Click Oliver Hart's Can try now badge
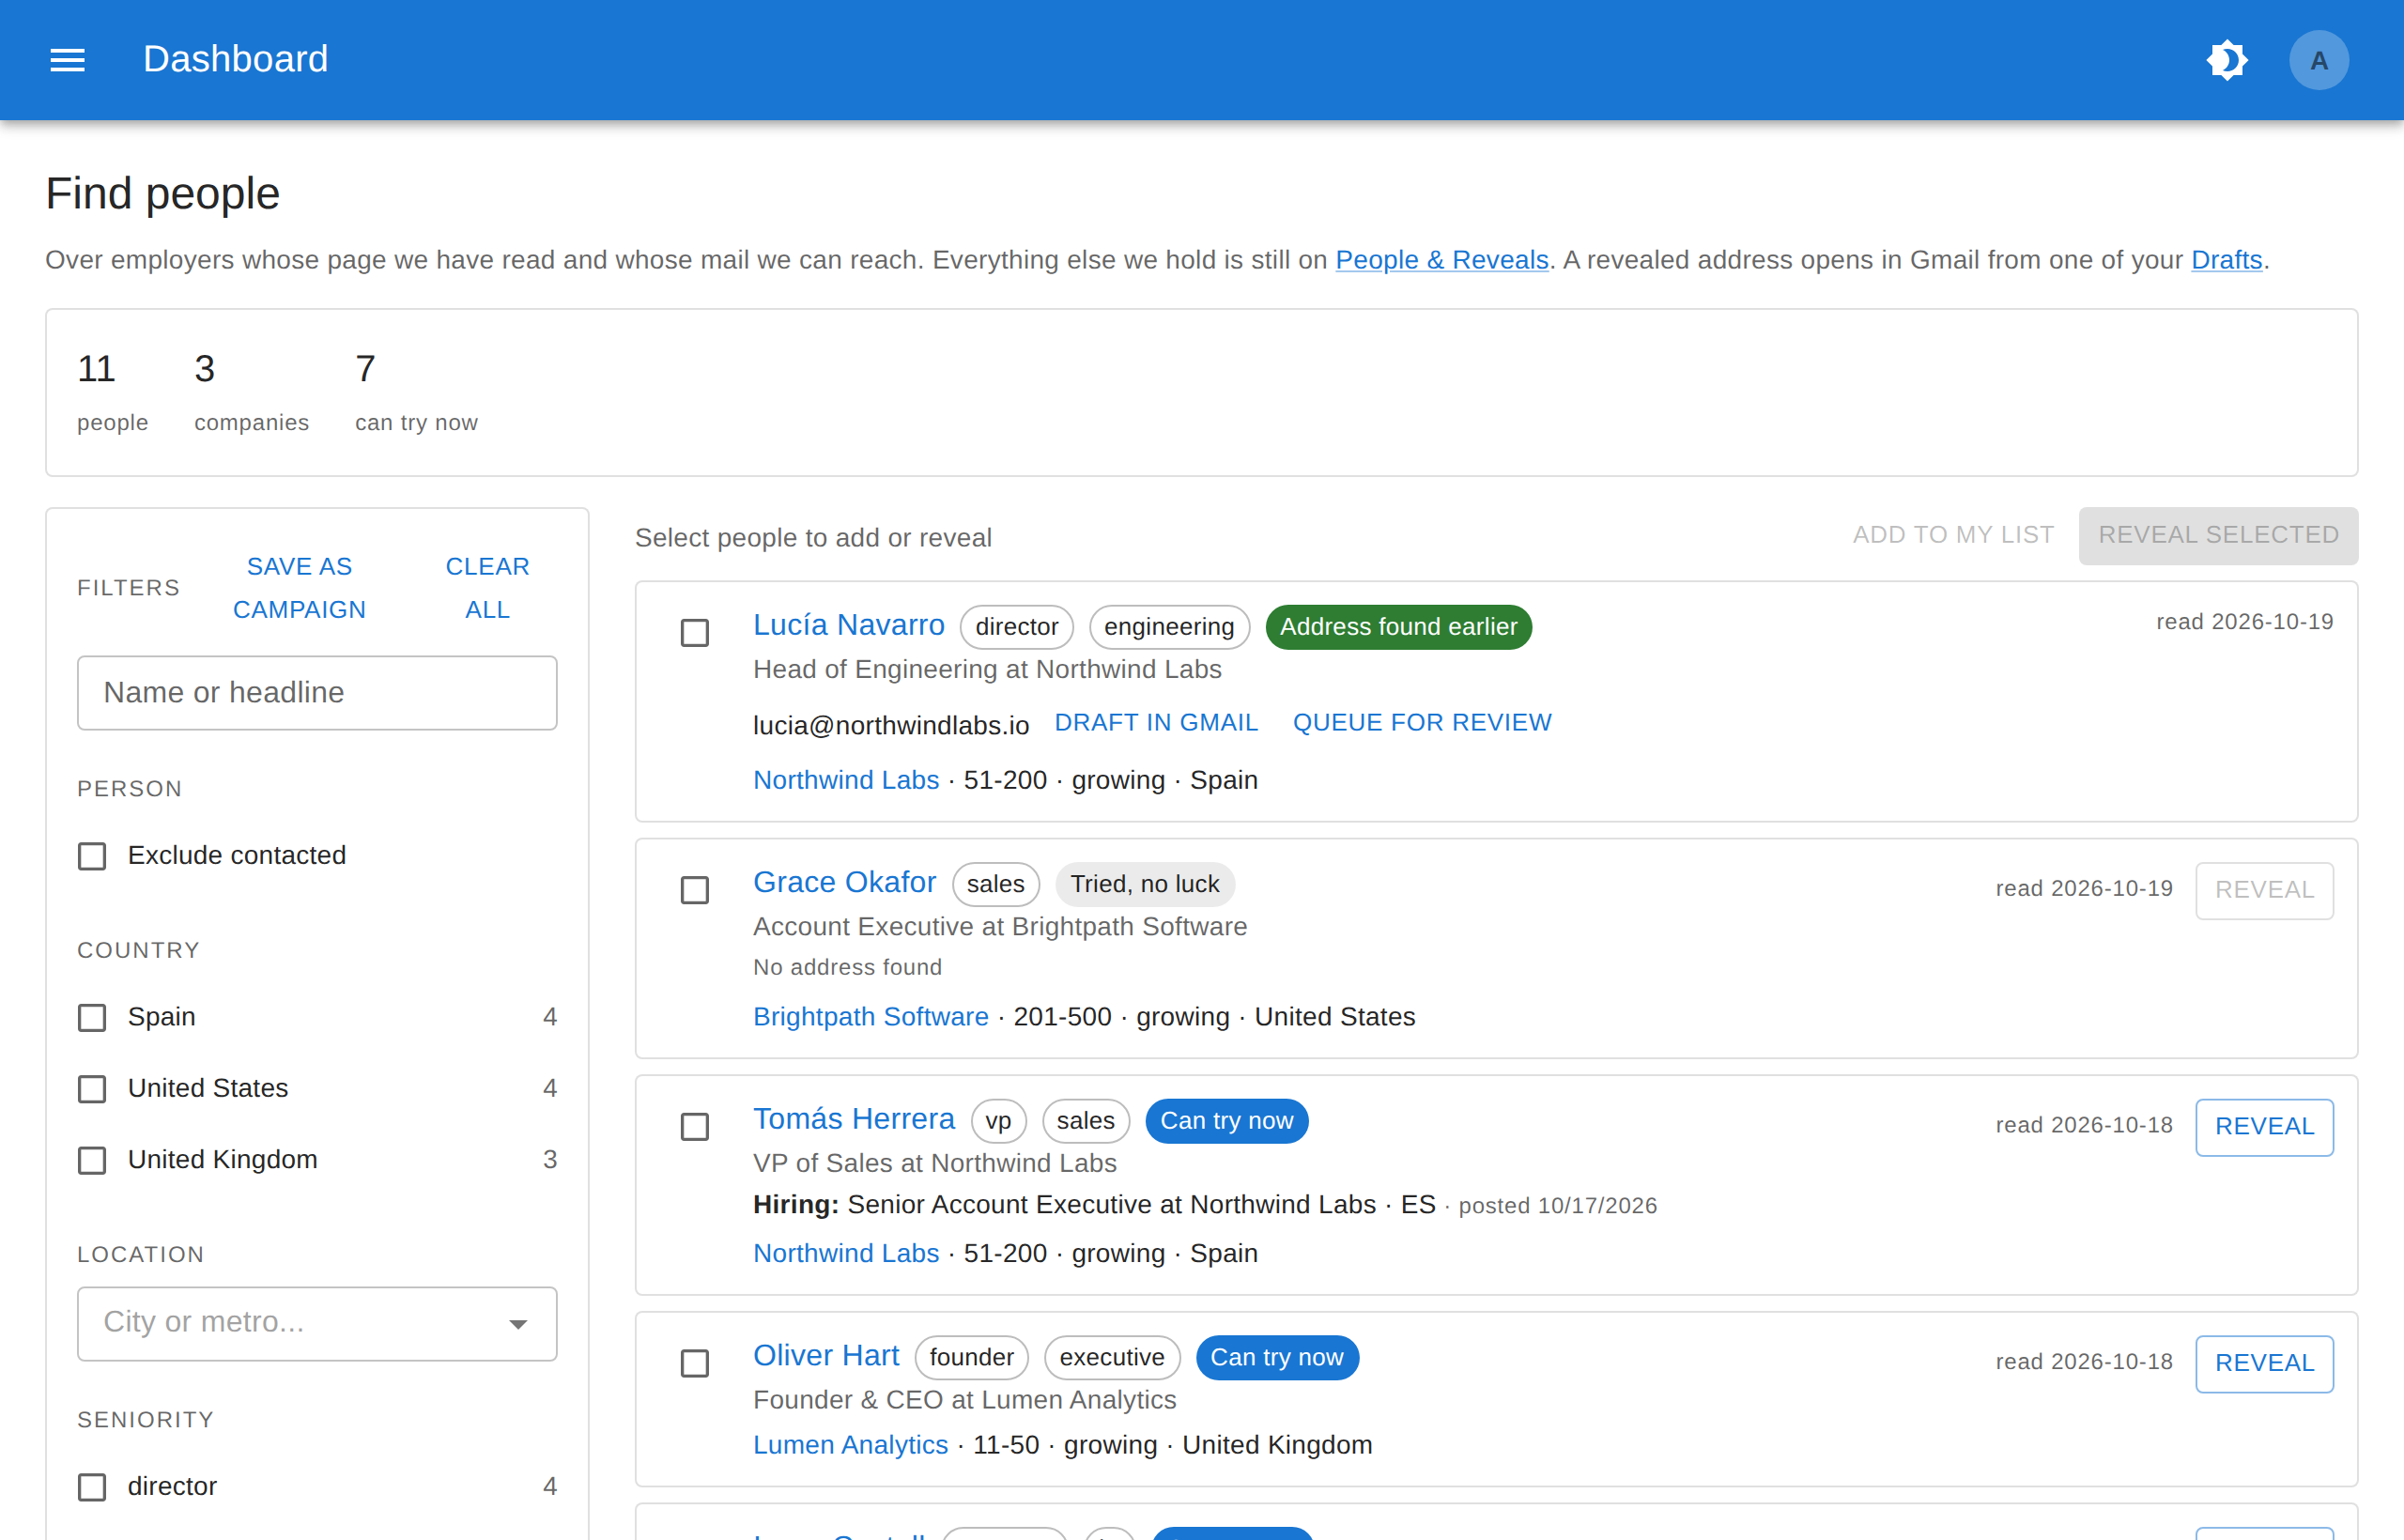 [x=1277, y=1358]
